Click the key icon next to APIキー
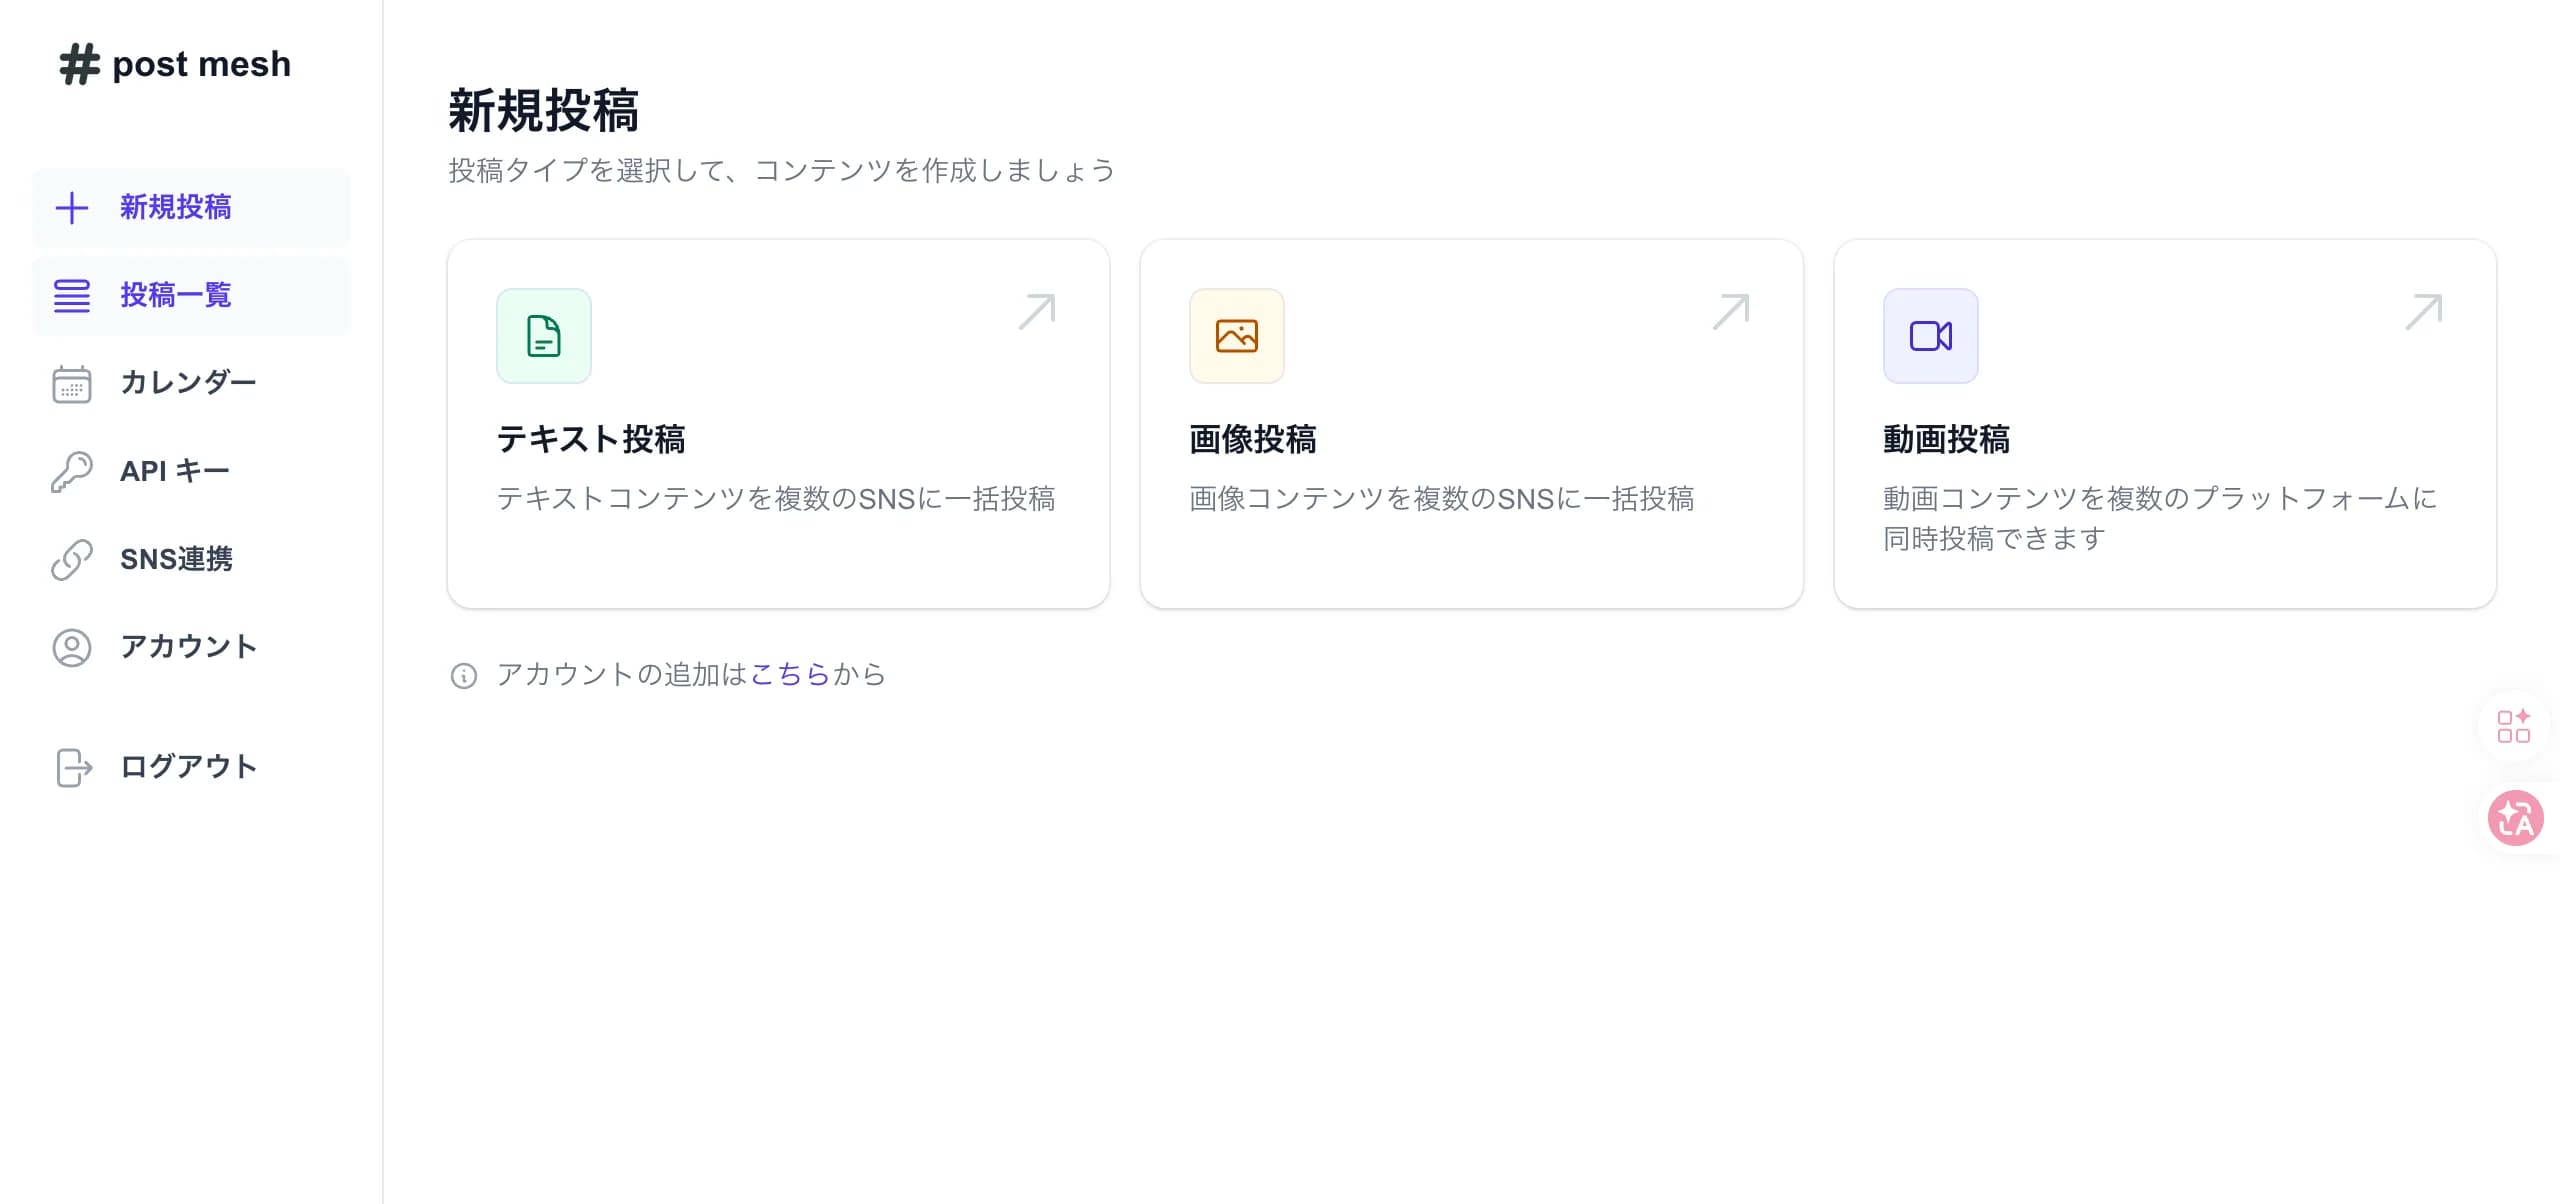The image size is (2560, 1204). coord(72,470)
